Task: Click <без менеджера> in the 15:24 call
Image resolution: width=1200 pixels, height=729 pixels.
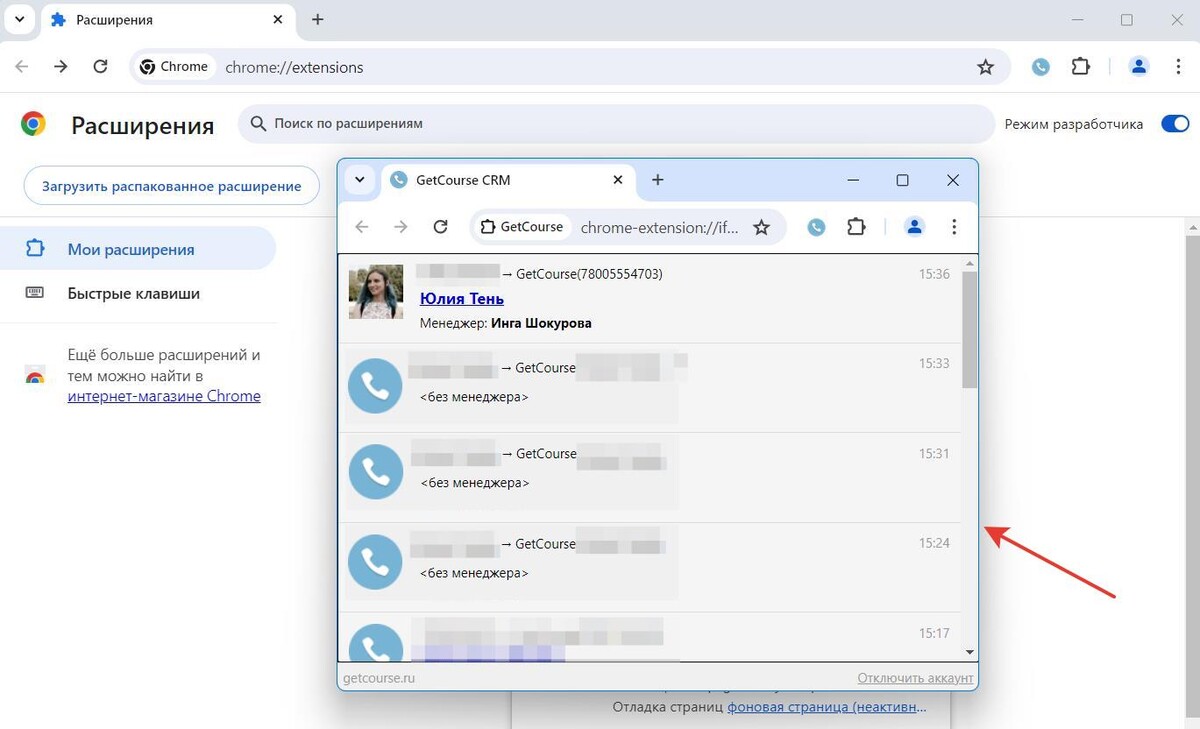Action: (474, 573)
